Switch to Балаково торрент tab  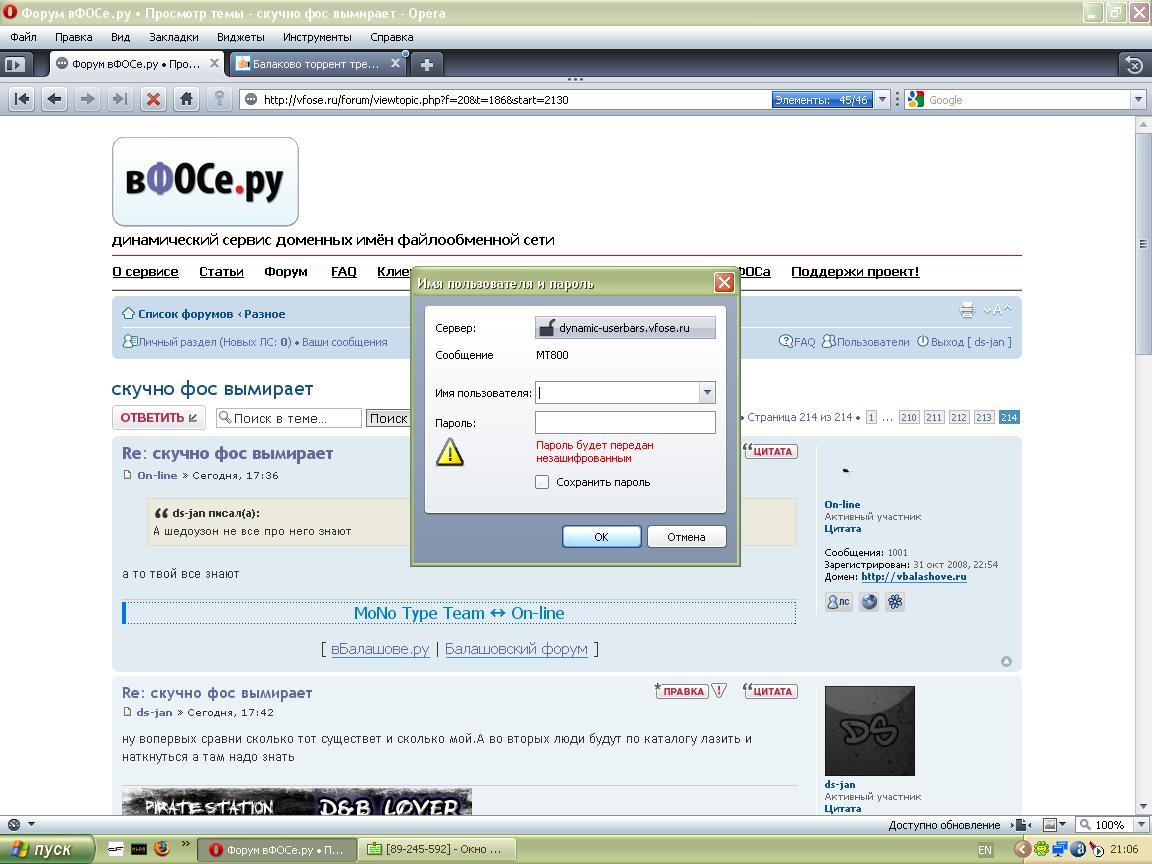click(x=316, y=64)
